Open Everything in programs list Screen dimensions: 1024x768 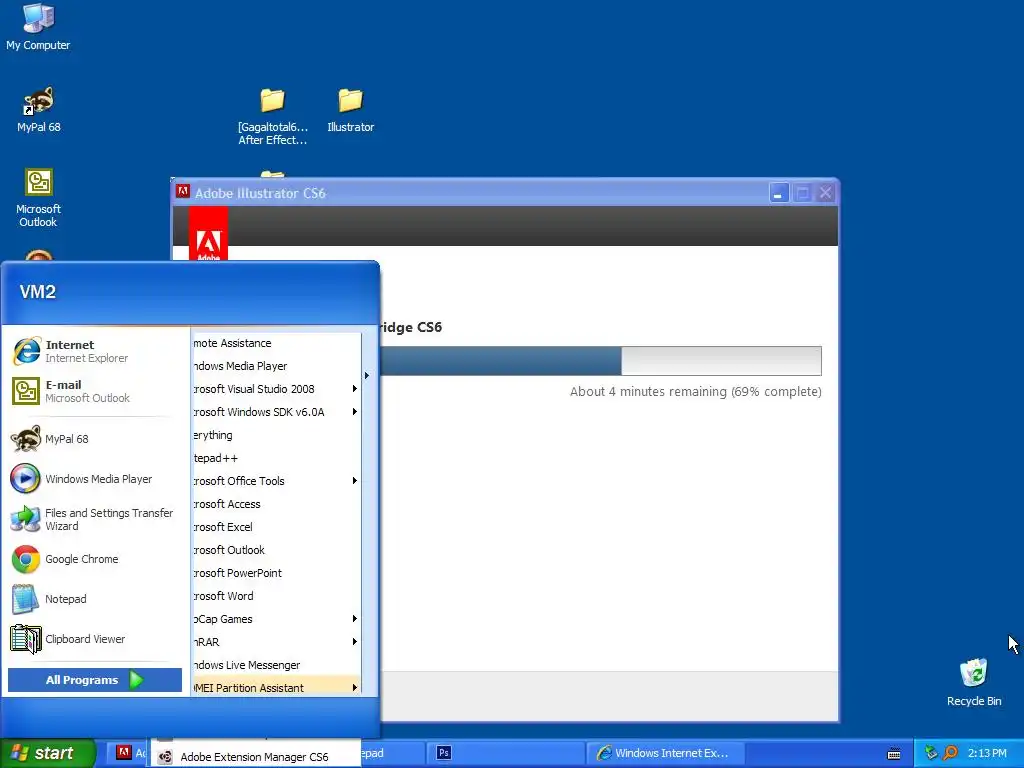click(x=276, y=435)
